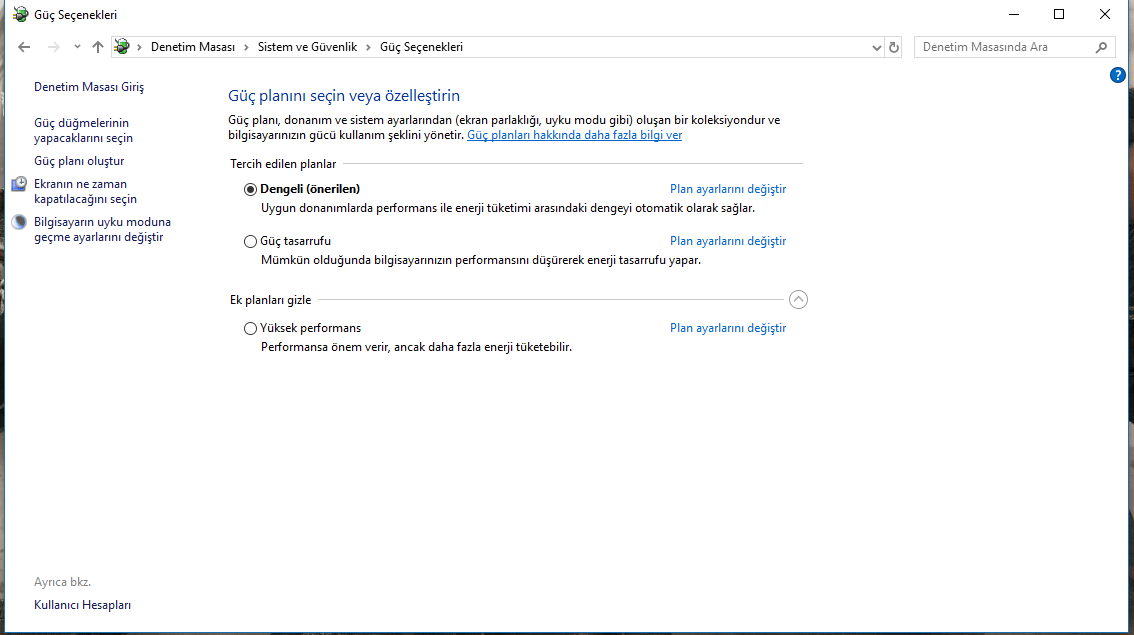Change plan settings for Dengeli

click(728, 189)
